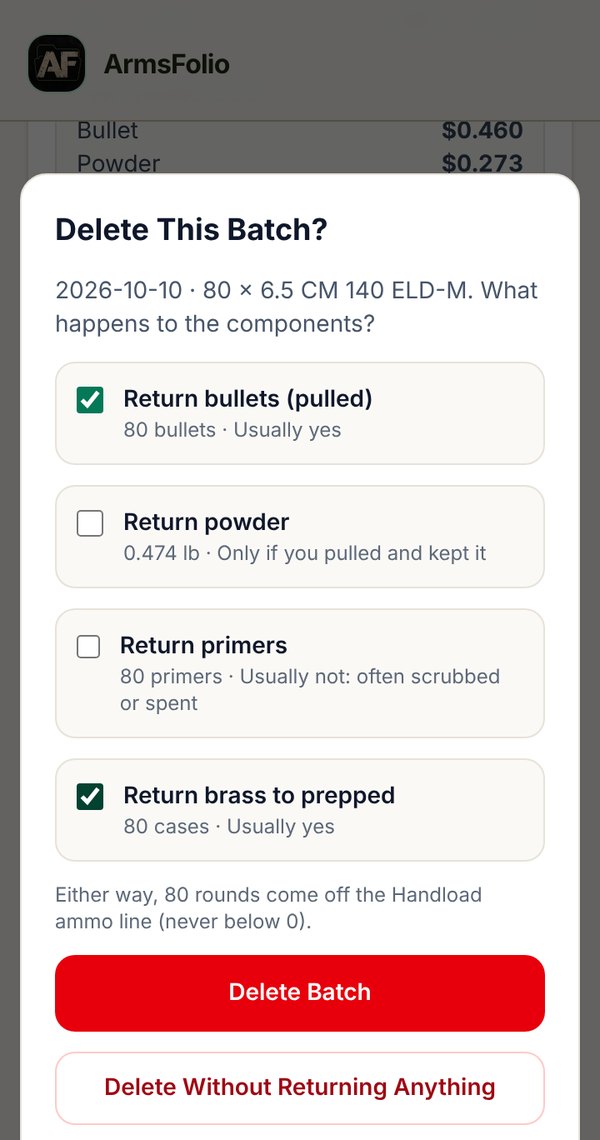The image size is (600, 1140).
Task: Uncheck the Return bullets (pulled) checkbox
Action: [90, 400]
